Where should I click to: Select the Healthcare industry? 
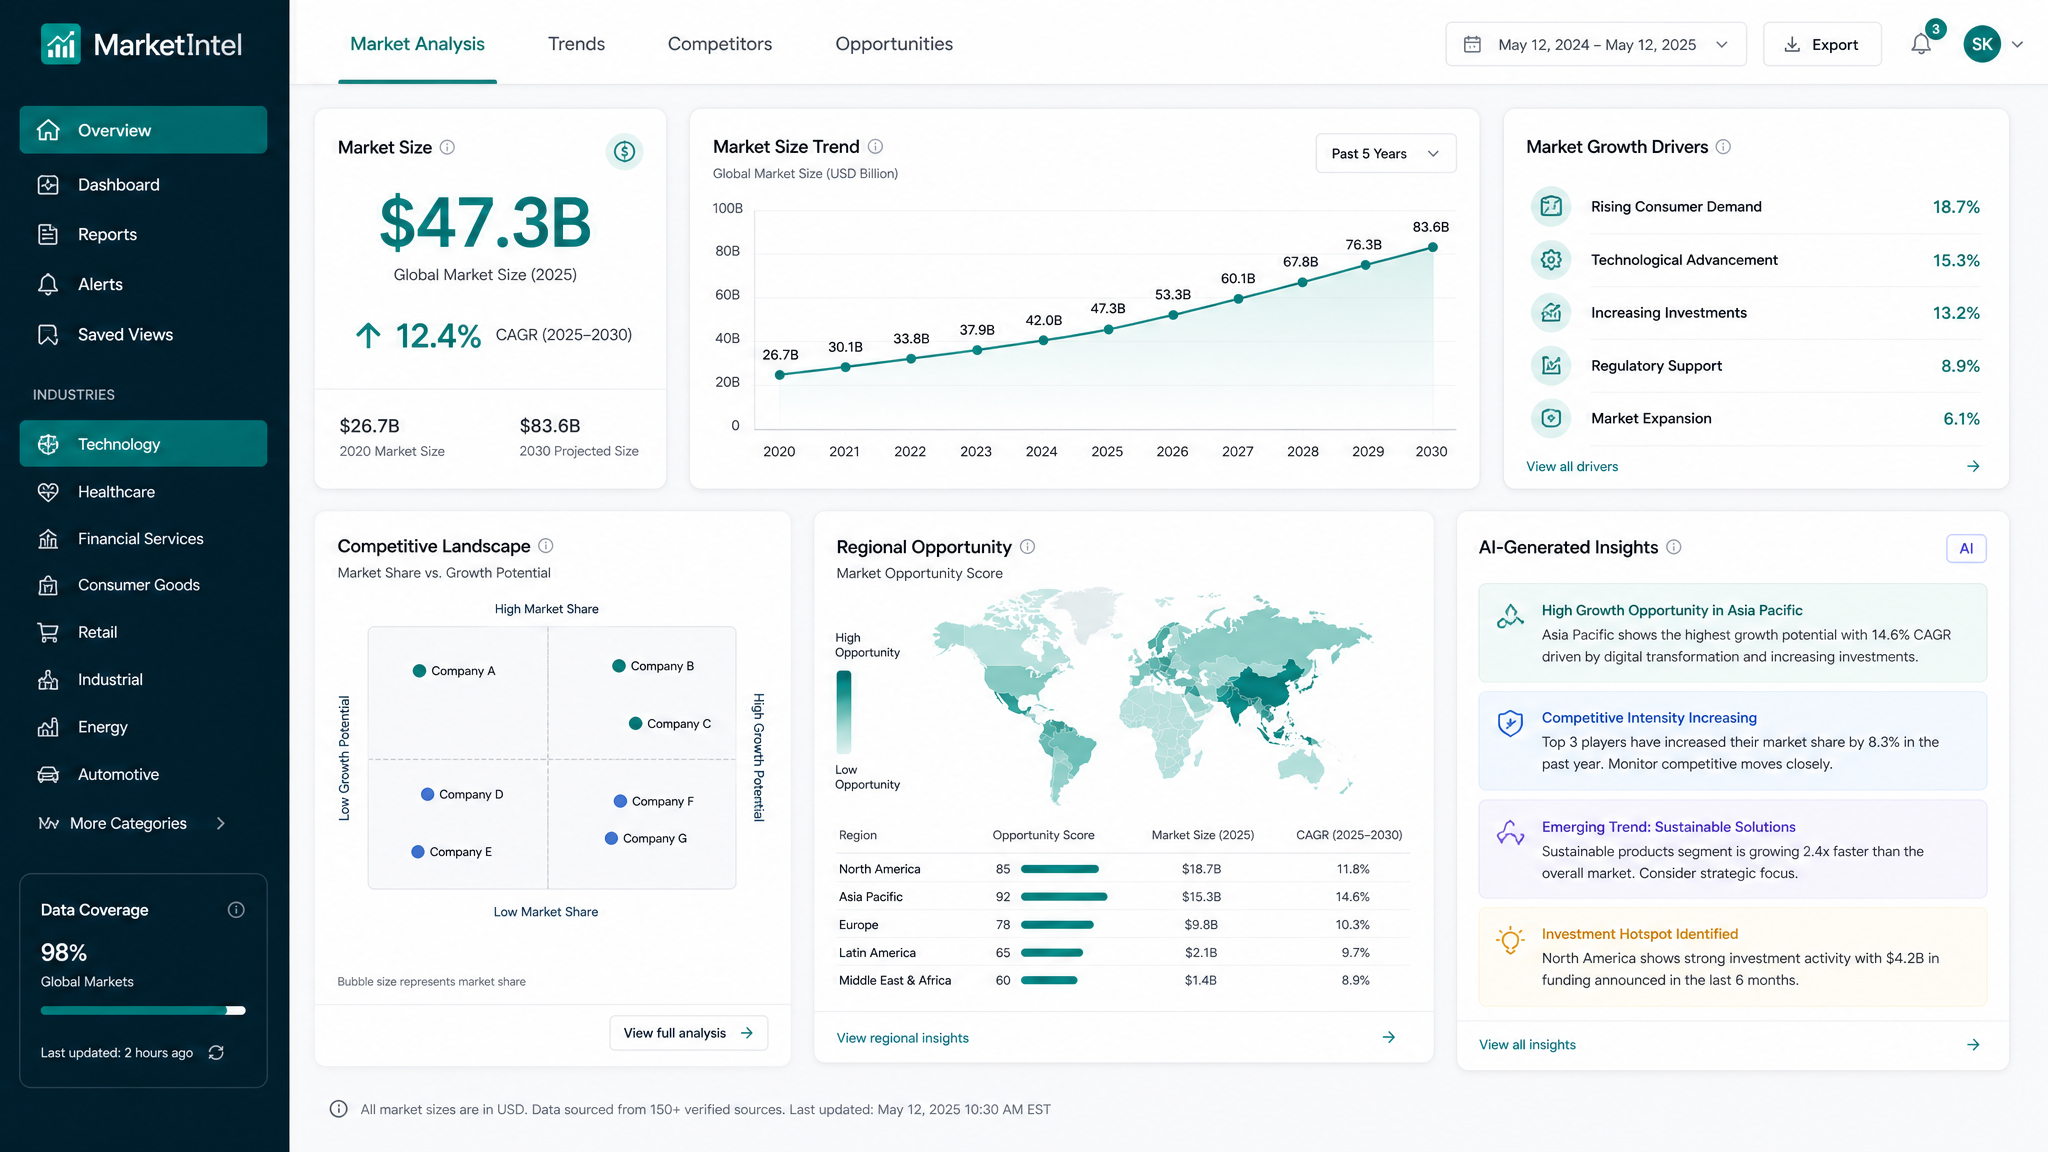[143, 491]
